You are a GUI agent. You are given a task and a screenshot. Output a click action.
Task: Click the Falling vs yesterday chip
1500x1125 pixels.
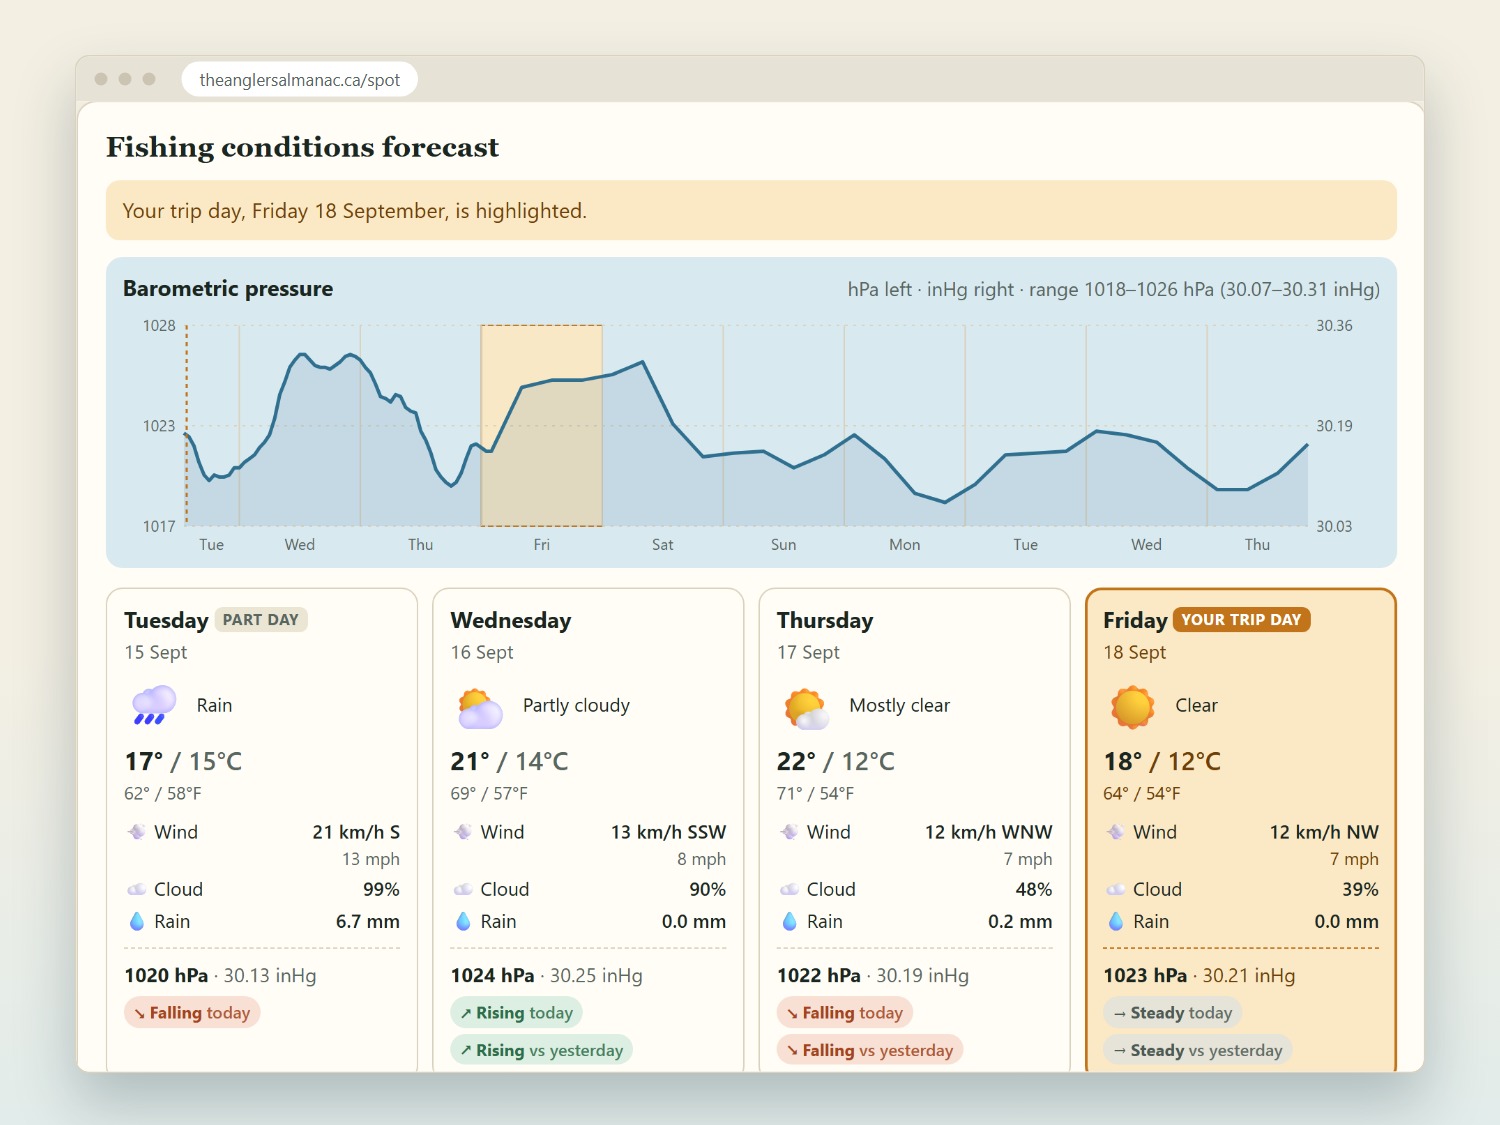coord(870,1050)
